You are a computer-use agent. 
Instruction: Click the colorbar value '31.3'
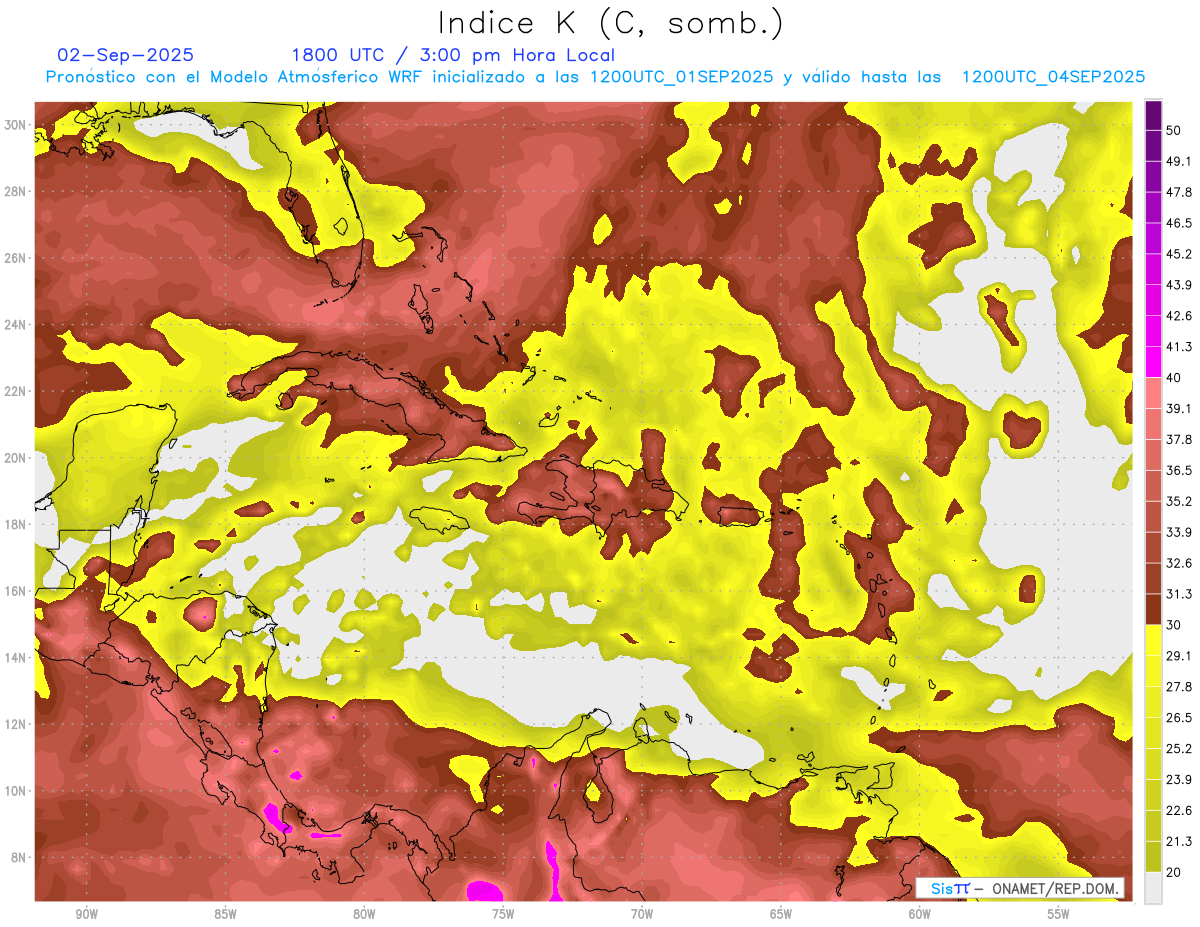(x=1179, y=594)
